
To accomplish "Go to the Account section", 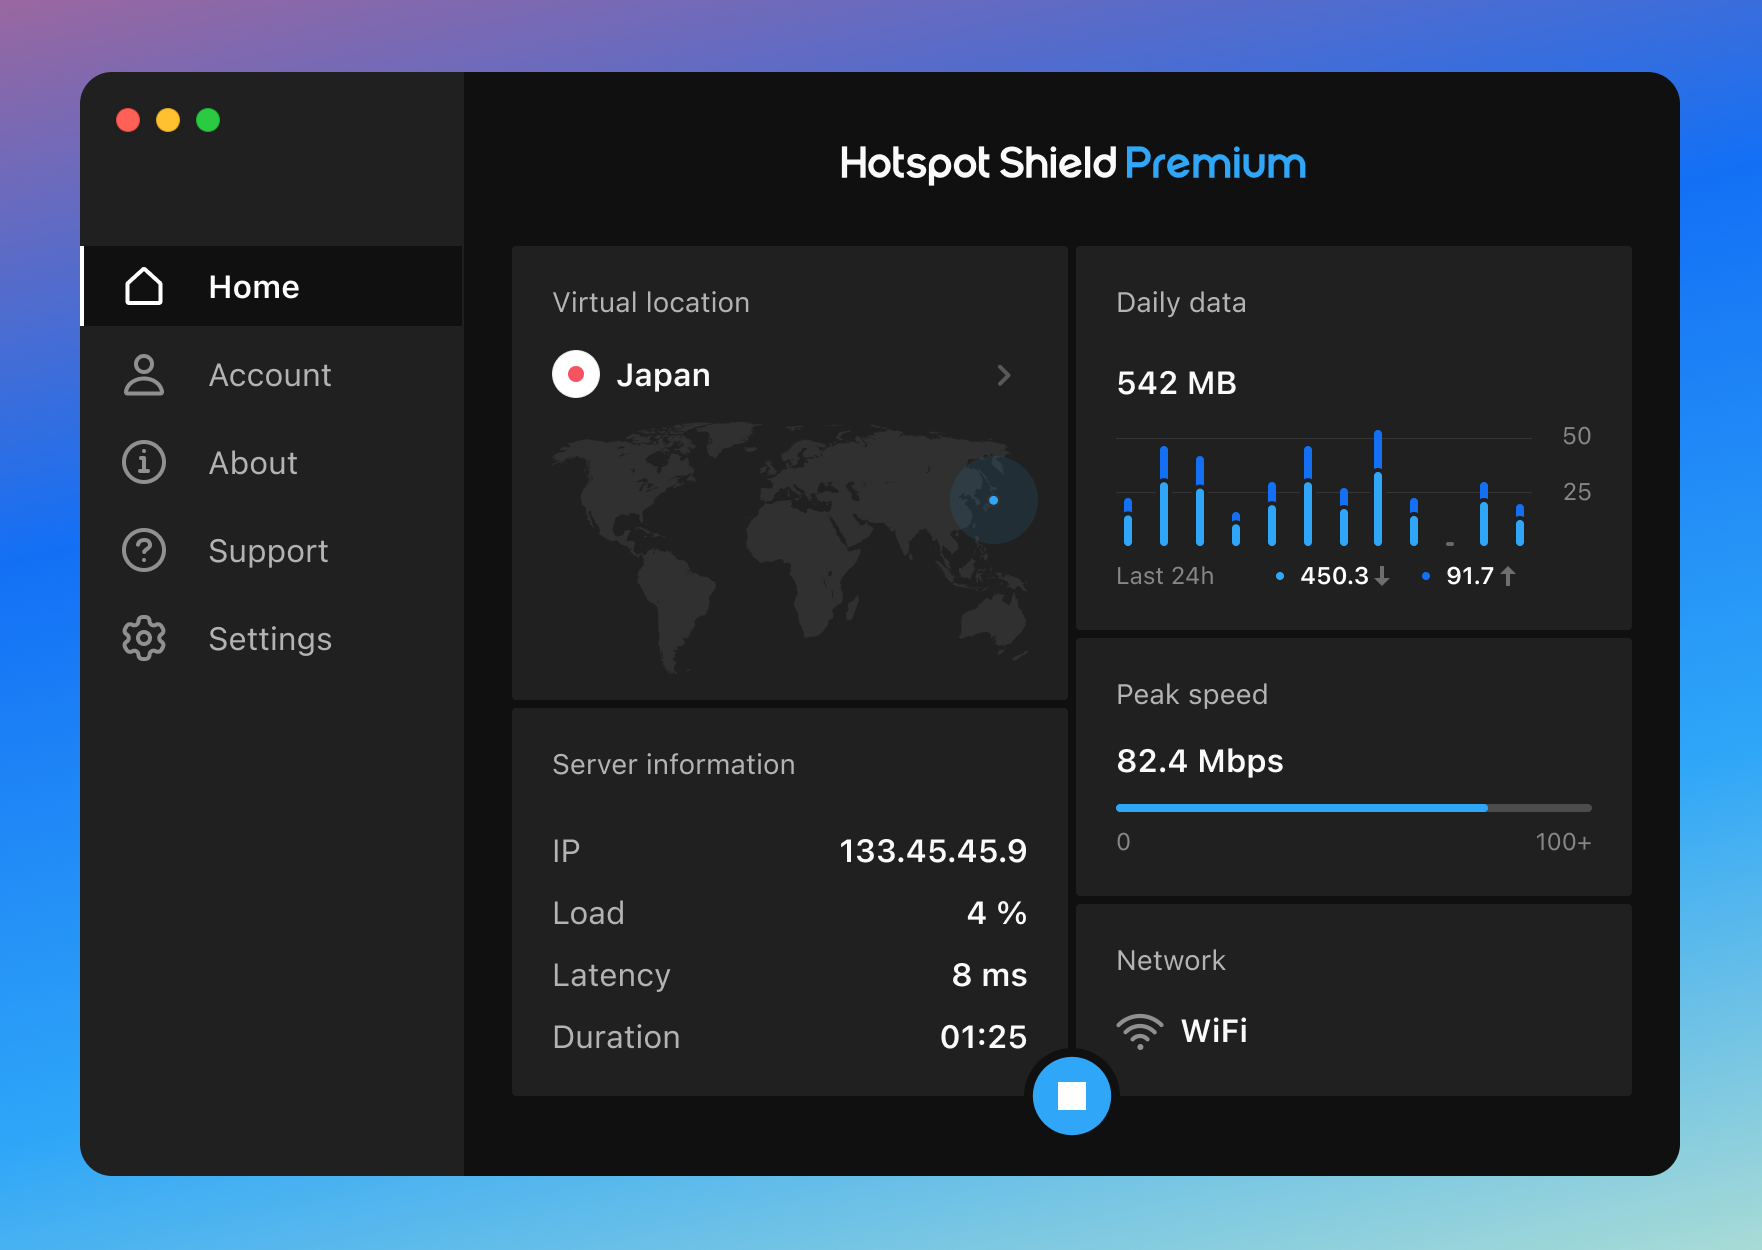I will 272,375.
